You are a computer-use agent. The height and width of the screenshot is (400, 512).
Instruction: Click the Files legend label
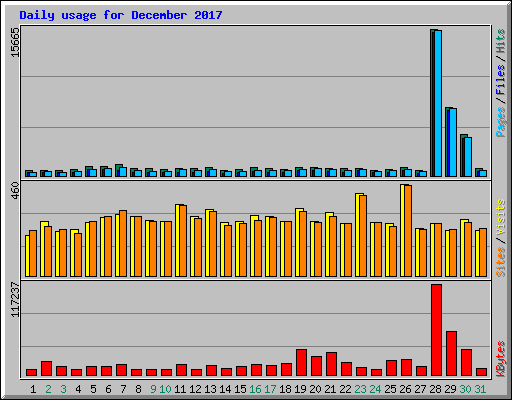[501, 79]
